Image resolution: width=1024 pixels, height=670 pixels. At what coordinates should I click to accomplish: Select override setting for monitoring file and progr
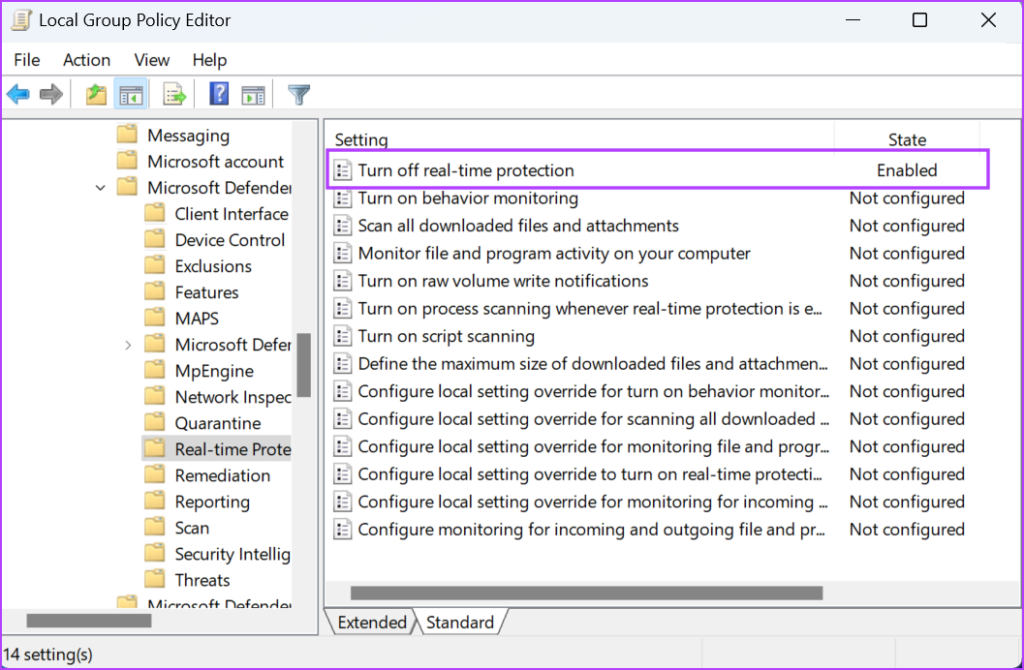(x=593, y=447)
